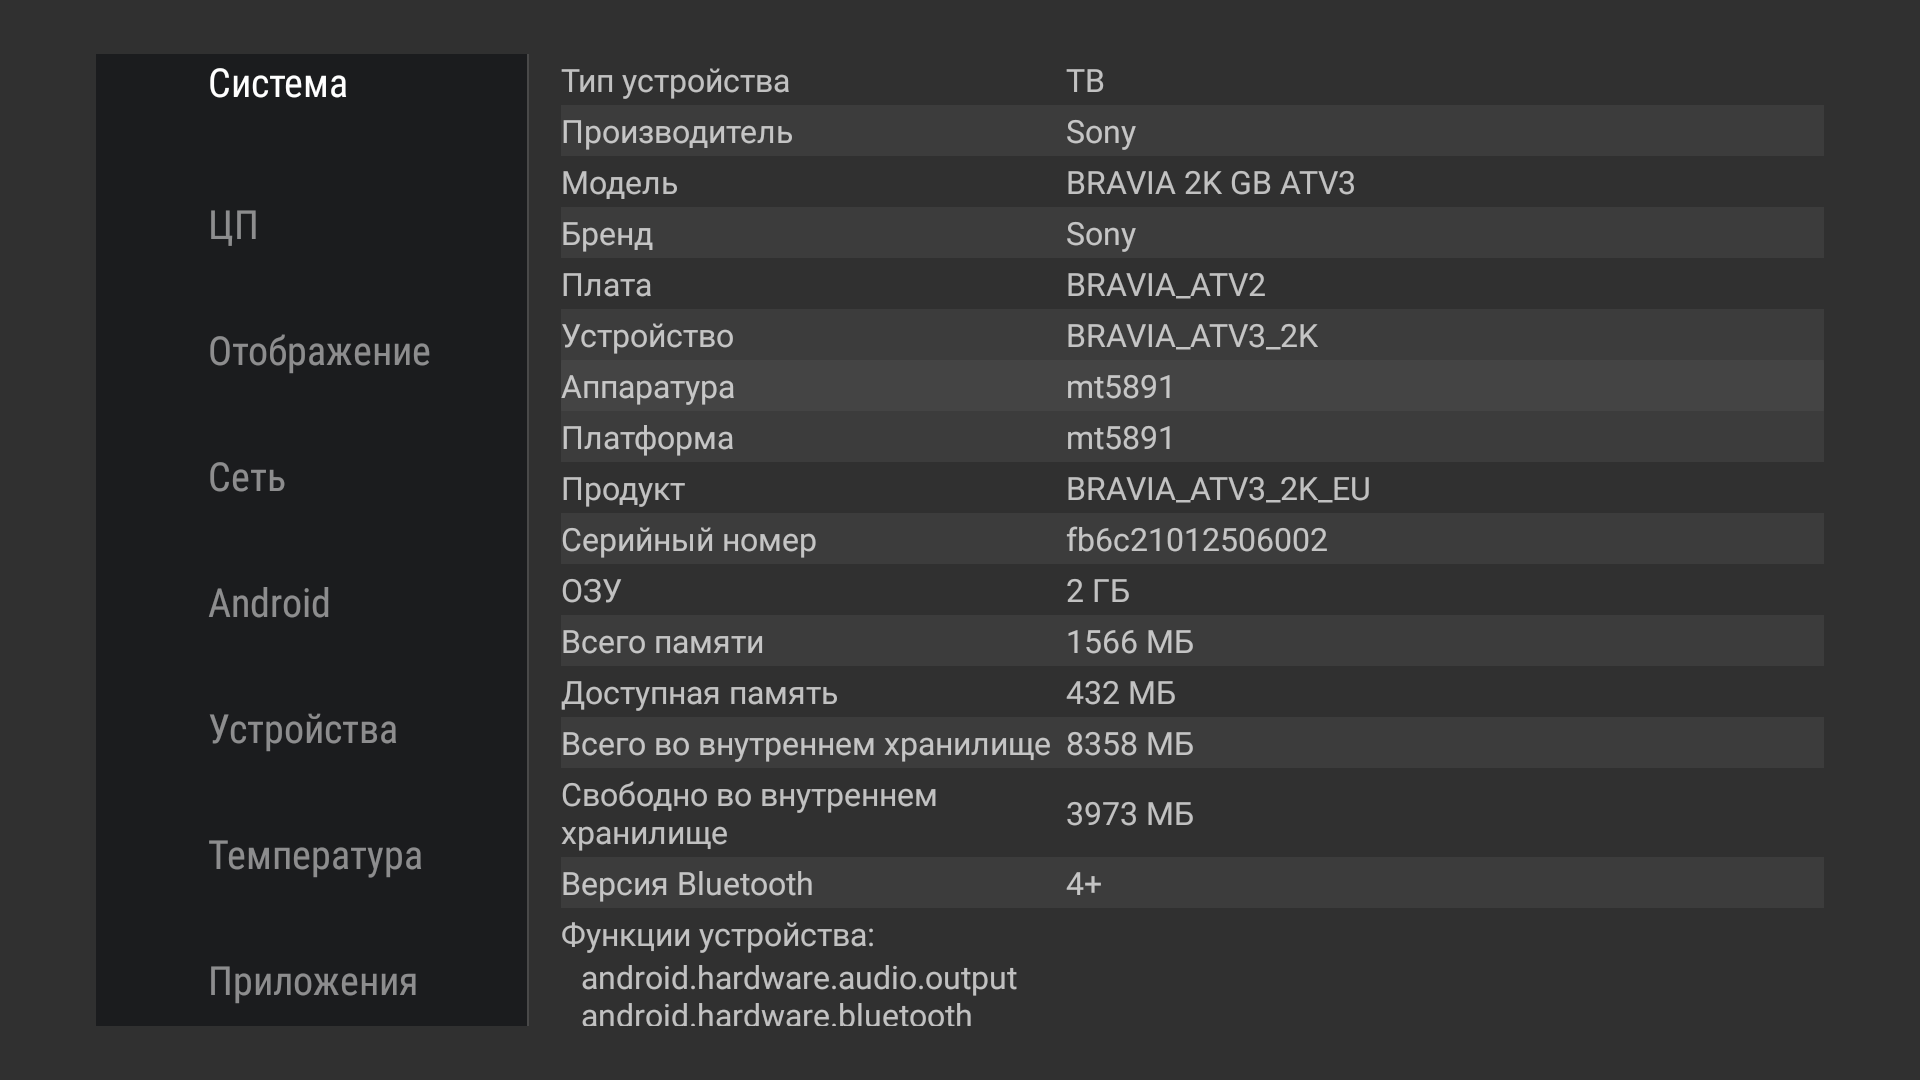
Task: Click the Производитель Sony row
Action: tap(1192, 131)
